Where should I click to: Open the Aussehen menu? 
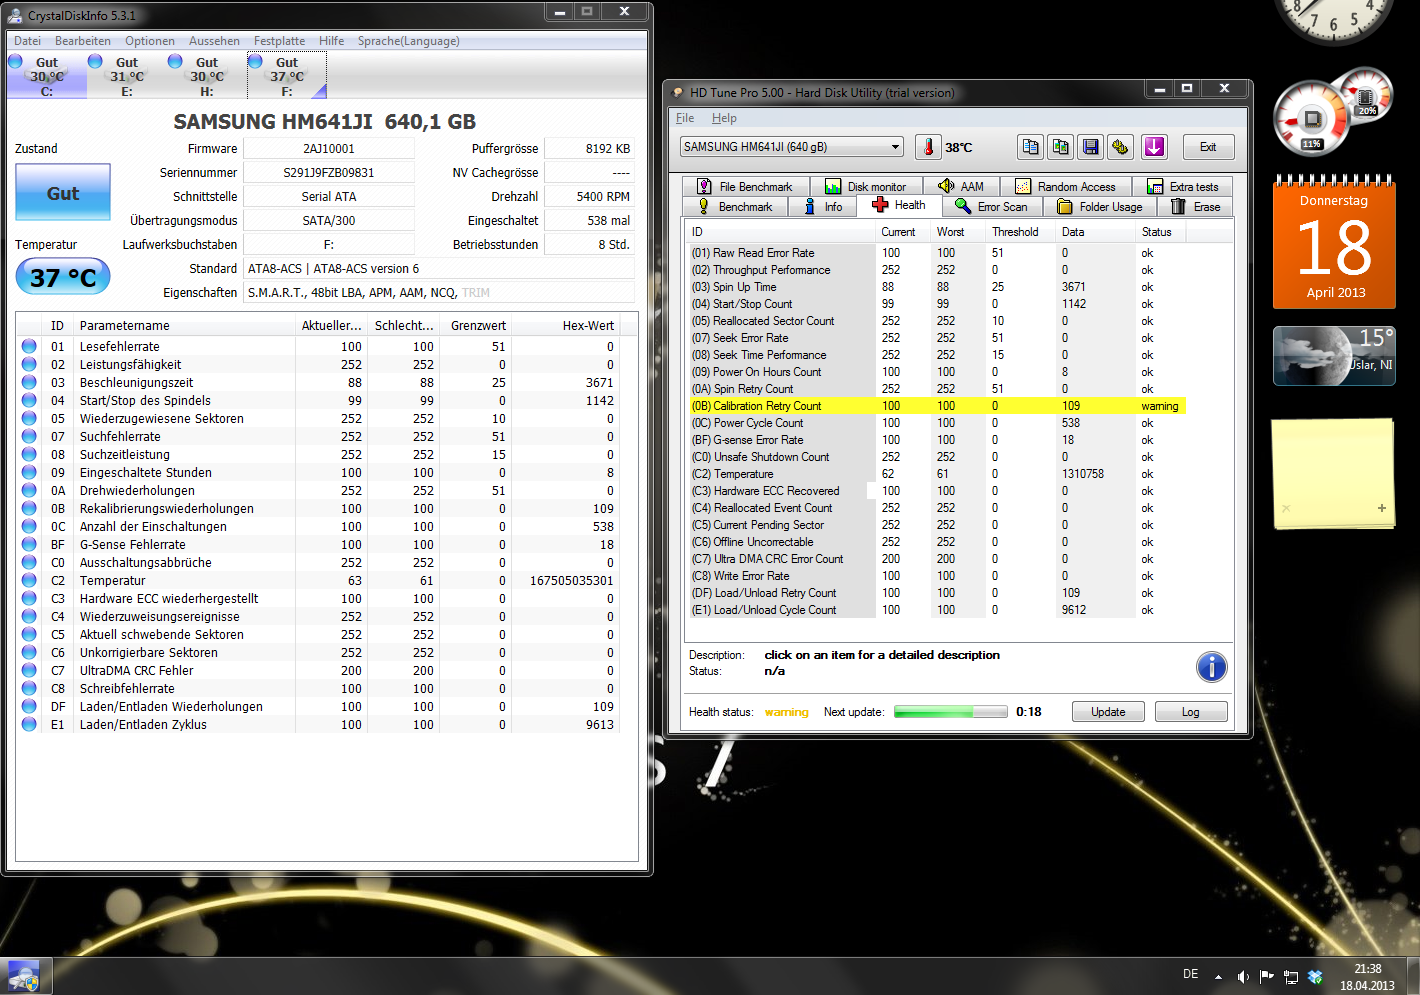pos(214,41)
